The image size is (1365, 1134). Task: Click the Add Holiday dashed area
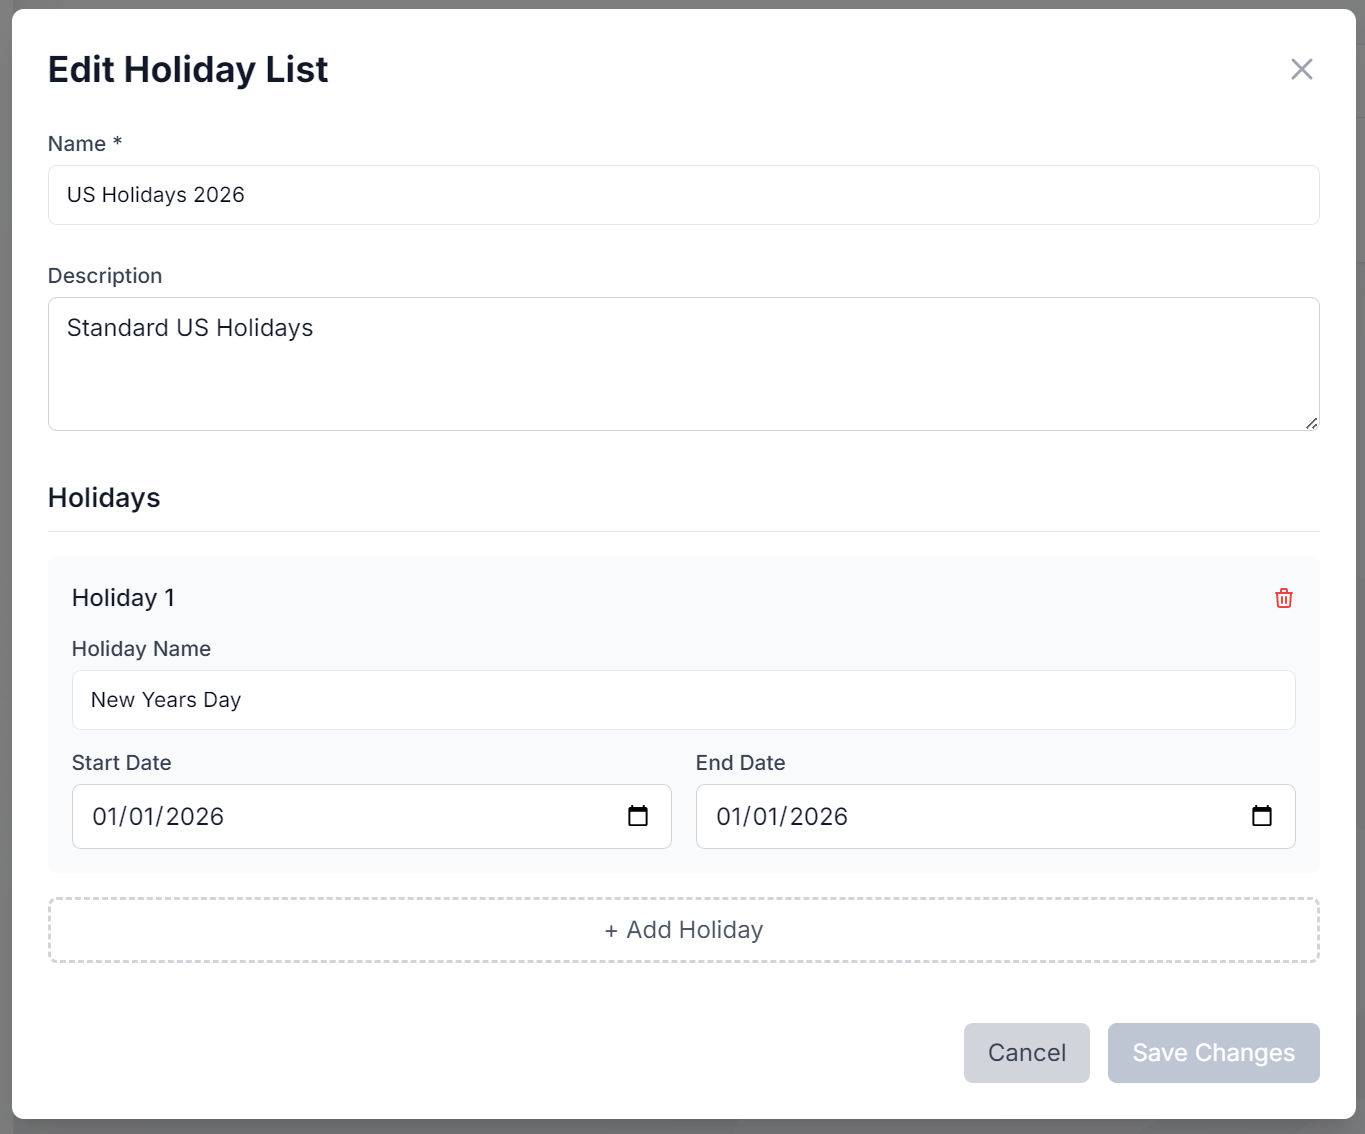click(x=683, y=930)
